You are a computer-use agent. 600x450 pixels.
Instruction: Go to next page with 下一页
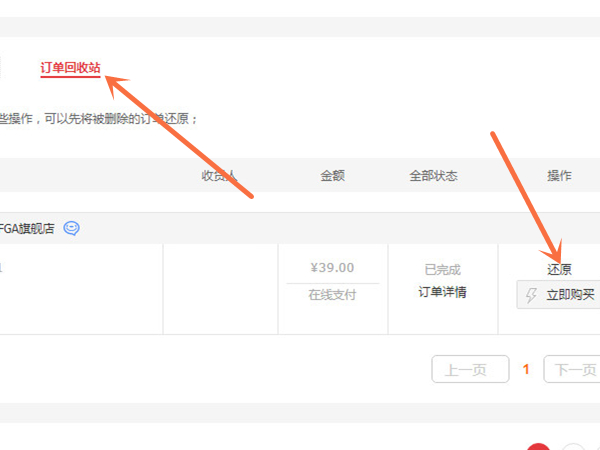point(574,369)
